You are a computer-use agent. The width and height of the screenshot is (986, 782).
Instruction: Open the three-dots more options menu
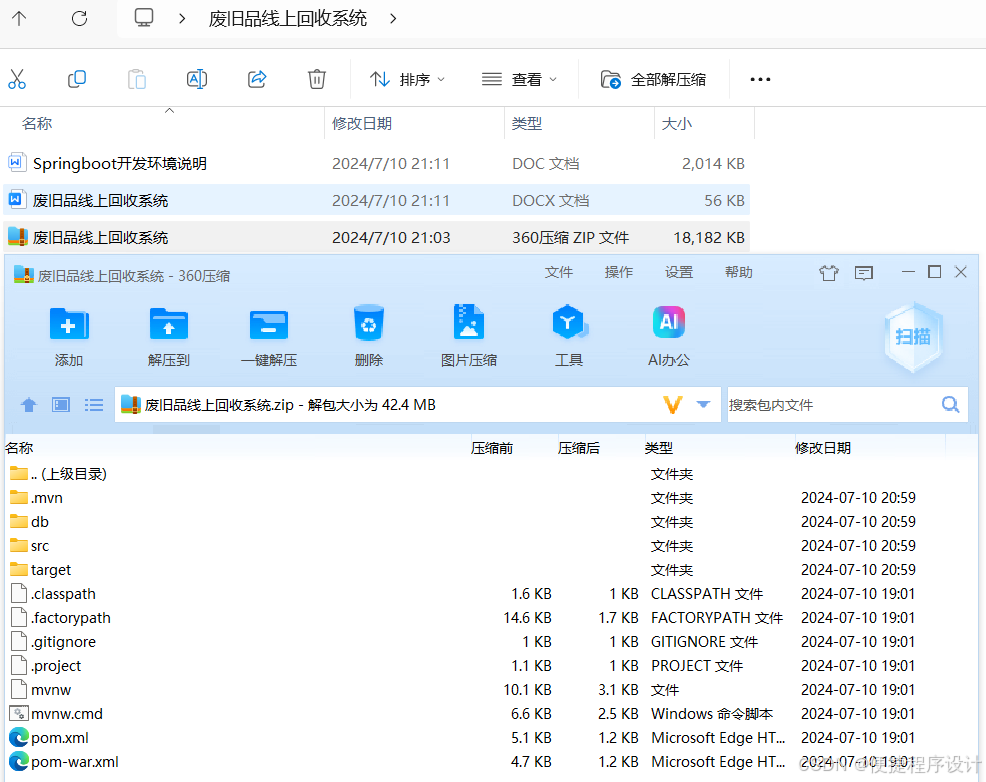[x=760, y=79]
